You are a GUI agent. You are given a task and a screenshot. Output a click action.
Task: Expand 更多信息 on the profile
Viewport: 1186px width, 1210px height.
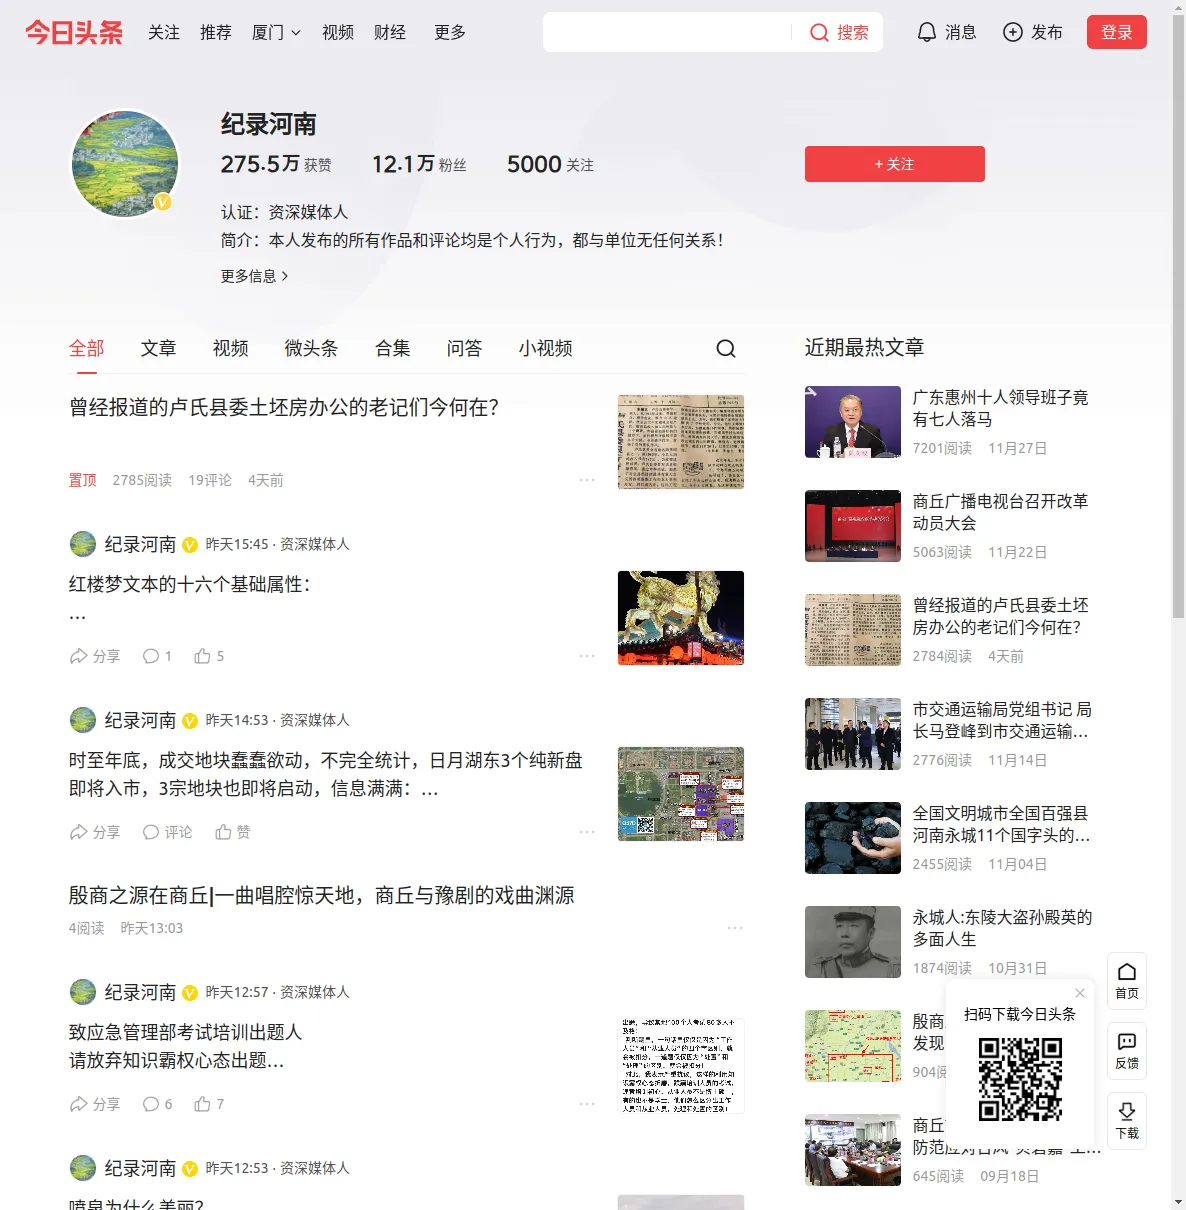click(255, 276)
